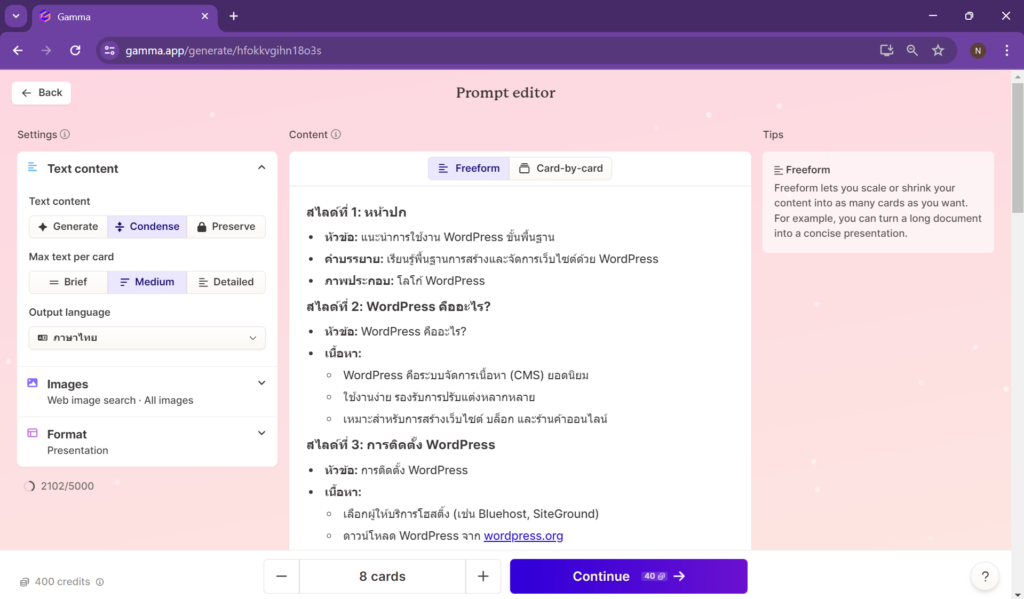The height and width of the screenshot is (599, 1024).
Task: Select the Condense text content option
Action: [147, 227]
